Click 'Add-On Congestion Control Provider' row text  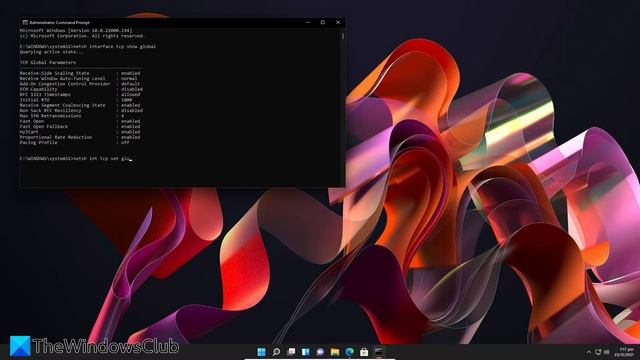tap(65, 84)
